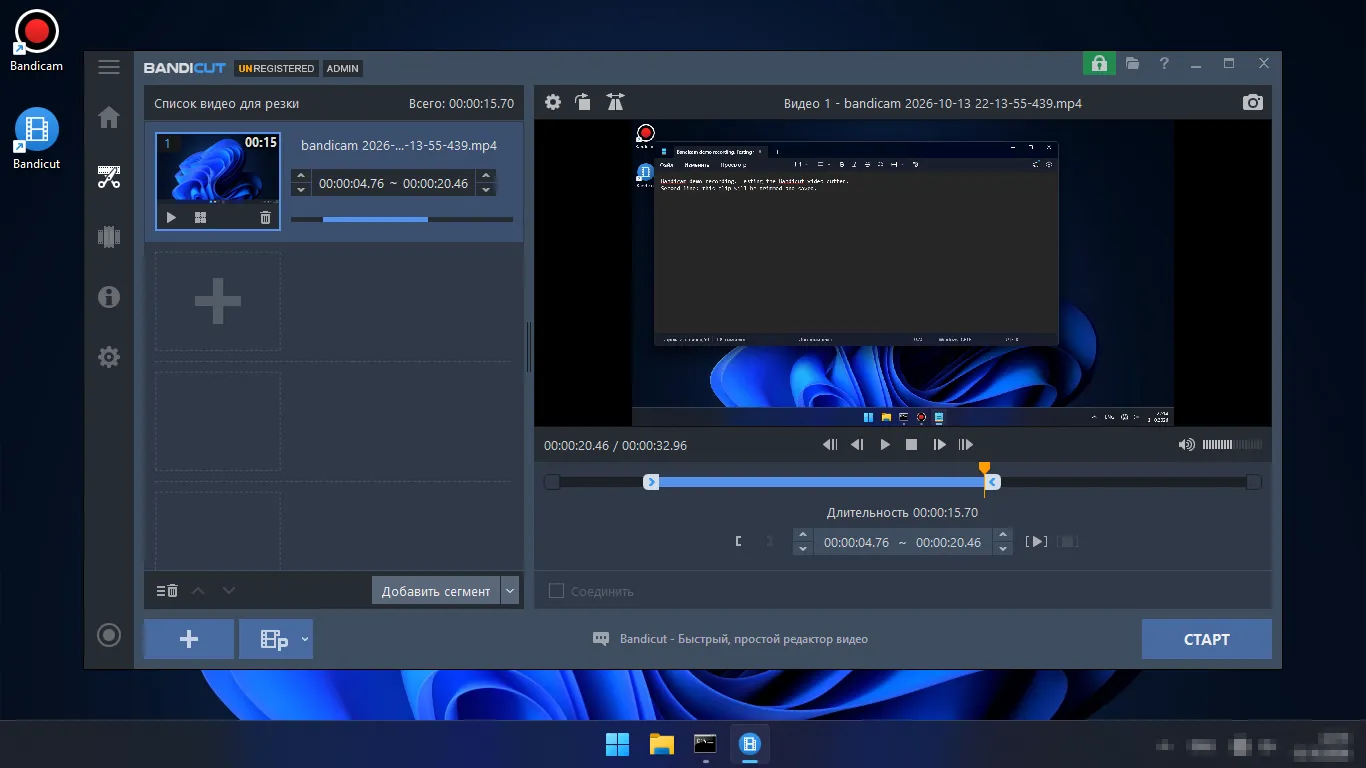Viewport: 1366px width, 768px height.
Task: Rotate the video using the rotate icon
Action: (583, 102)
